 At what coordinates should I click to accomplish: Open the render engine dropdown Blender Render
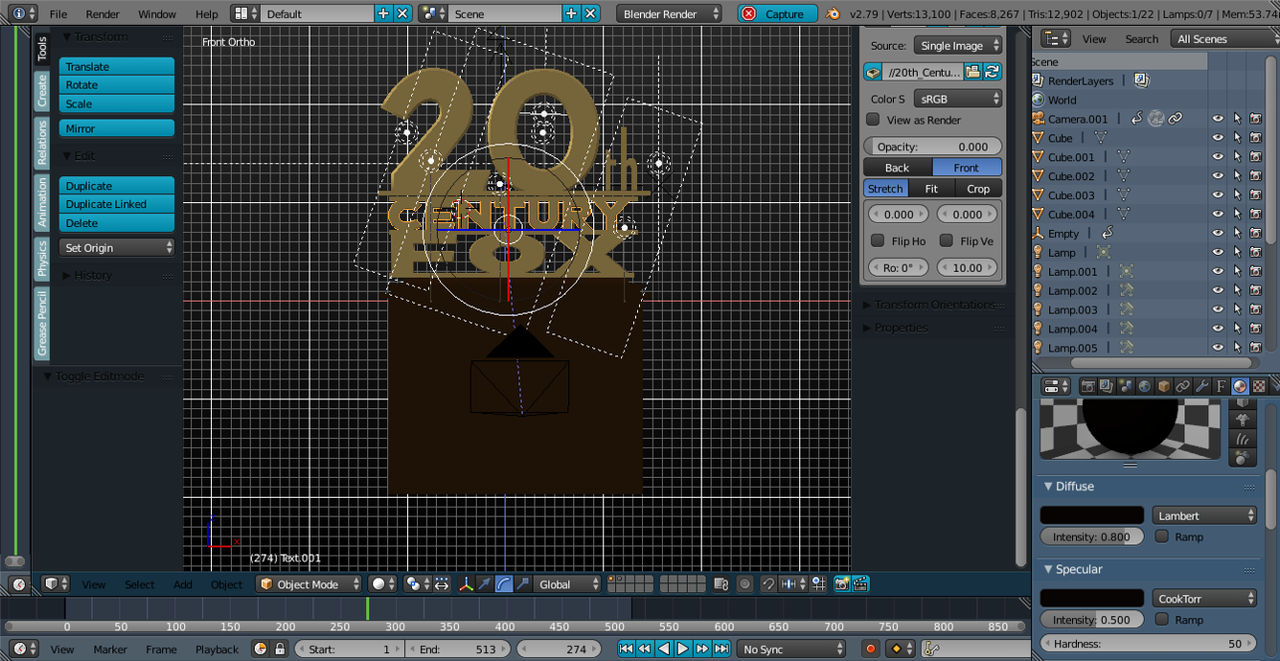pyautogui.click(x=669, y=14)
